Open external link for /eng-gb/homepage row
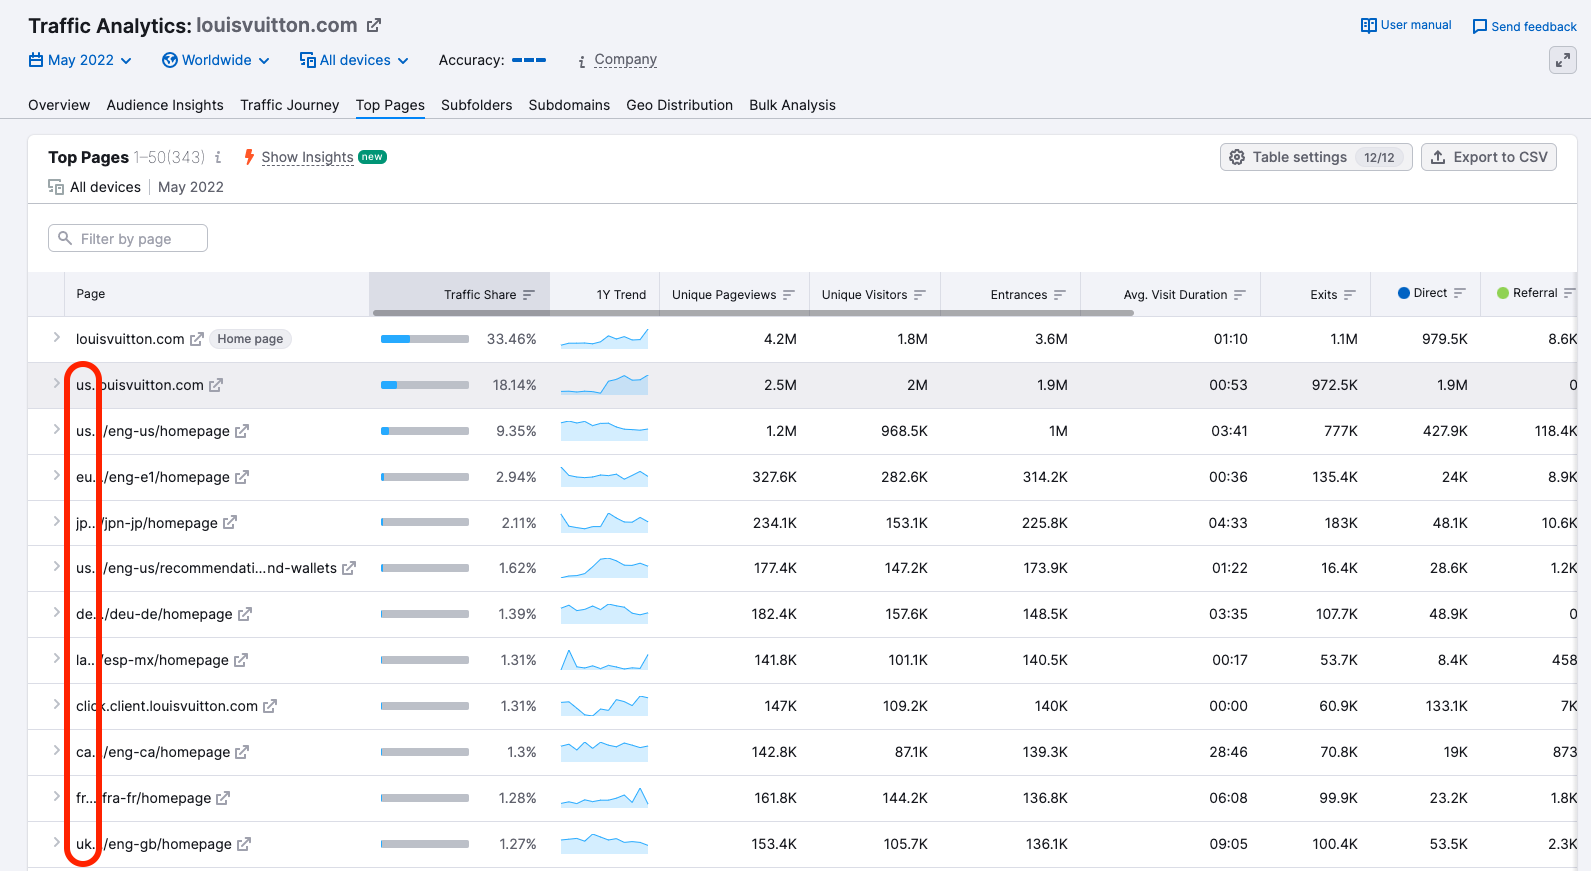This screenshot has height=871, width=1591. pyautogui.click(x=244, y=844)
